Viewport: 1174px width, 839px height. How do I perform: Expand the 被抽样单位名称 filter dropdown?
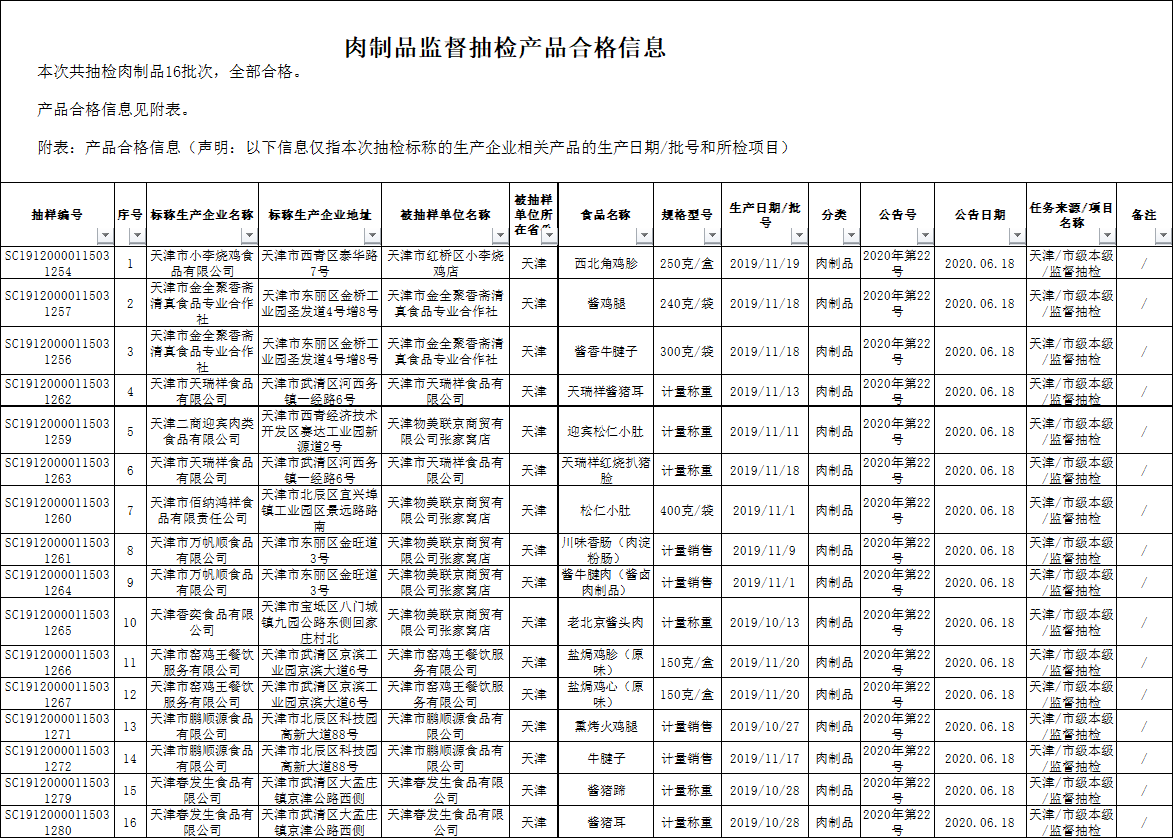(x=499, y=236)
